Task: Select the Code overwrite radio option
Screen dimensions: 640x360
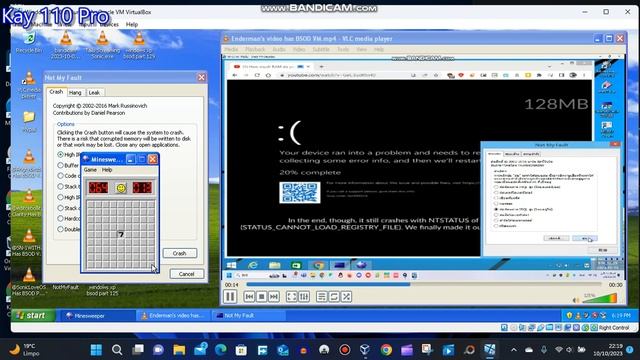Action: coord(60,176)
